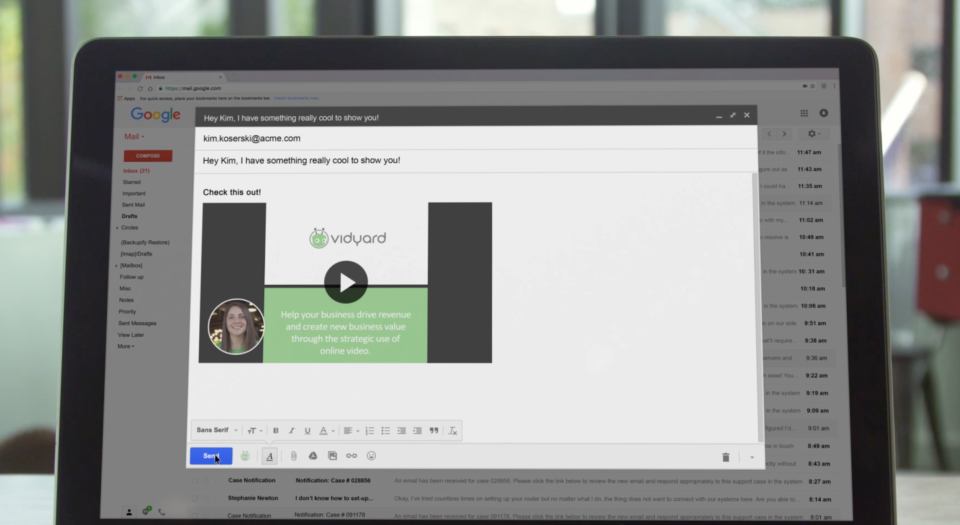Open the text color picker
The width and height of the screenshot is (960, 525).
[326, 431]
